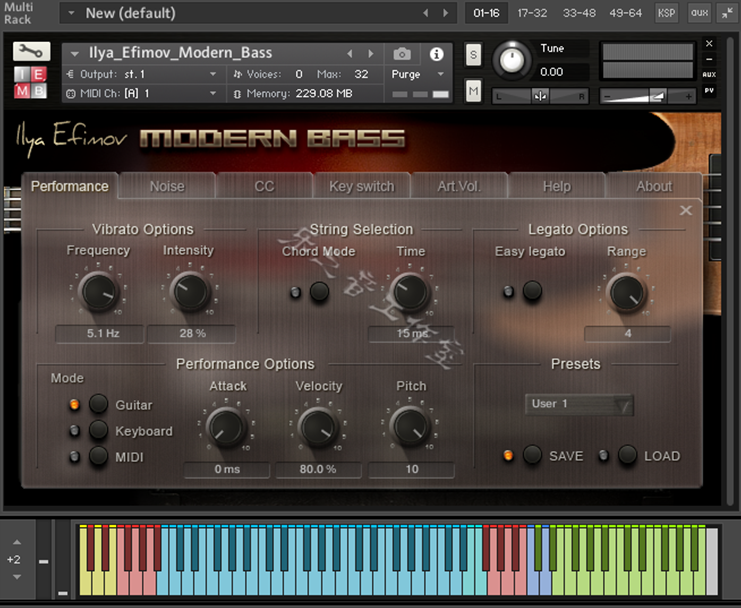The width and height of the screenshot is (741, 608).
Task: Open the Help tab
Action: (557, 187)
